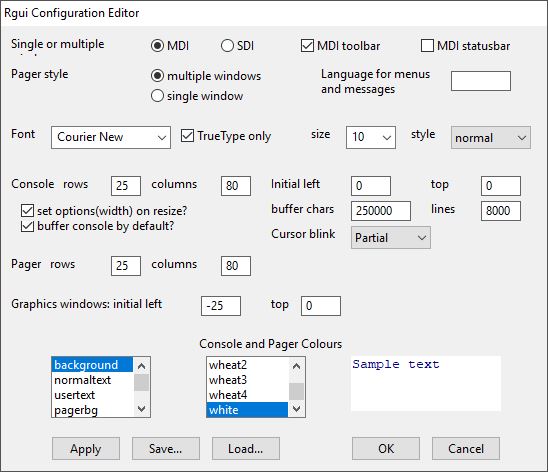Open the Font dropdown showing Courier New
The width and height of the screenshot is (548, 472).
[111, 137]
